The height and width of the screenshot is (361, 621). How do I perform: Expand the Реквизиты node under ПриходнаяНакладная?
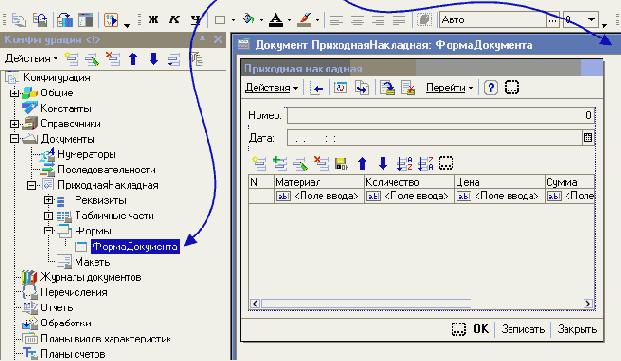coord(48,200)
